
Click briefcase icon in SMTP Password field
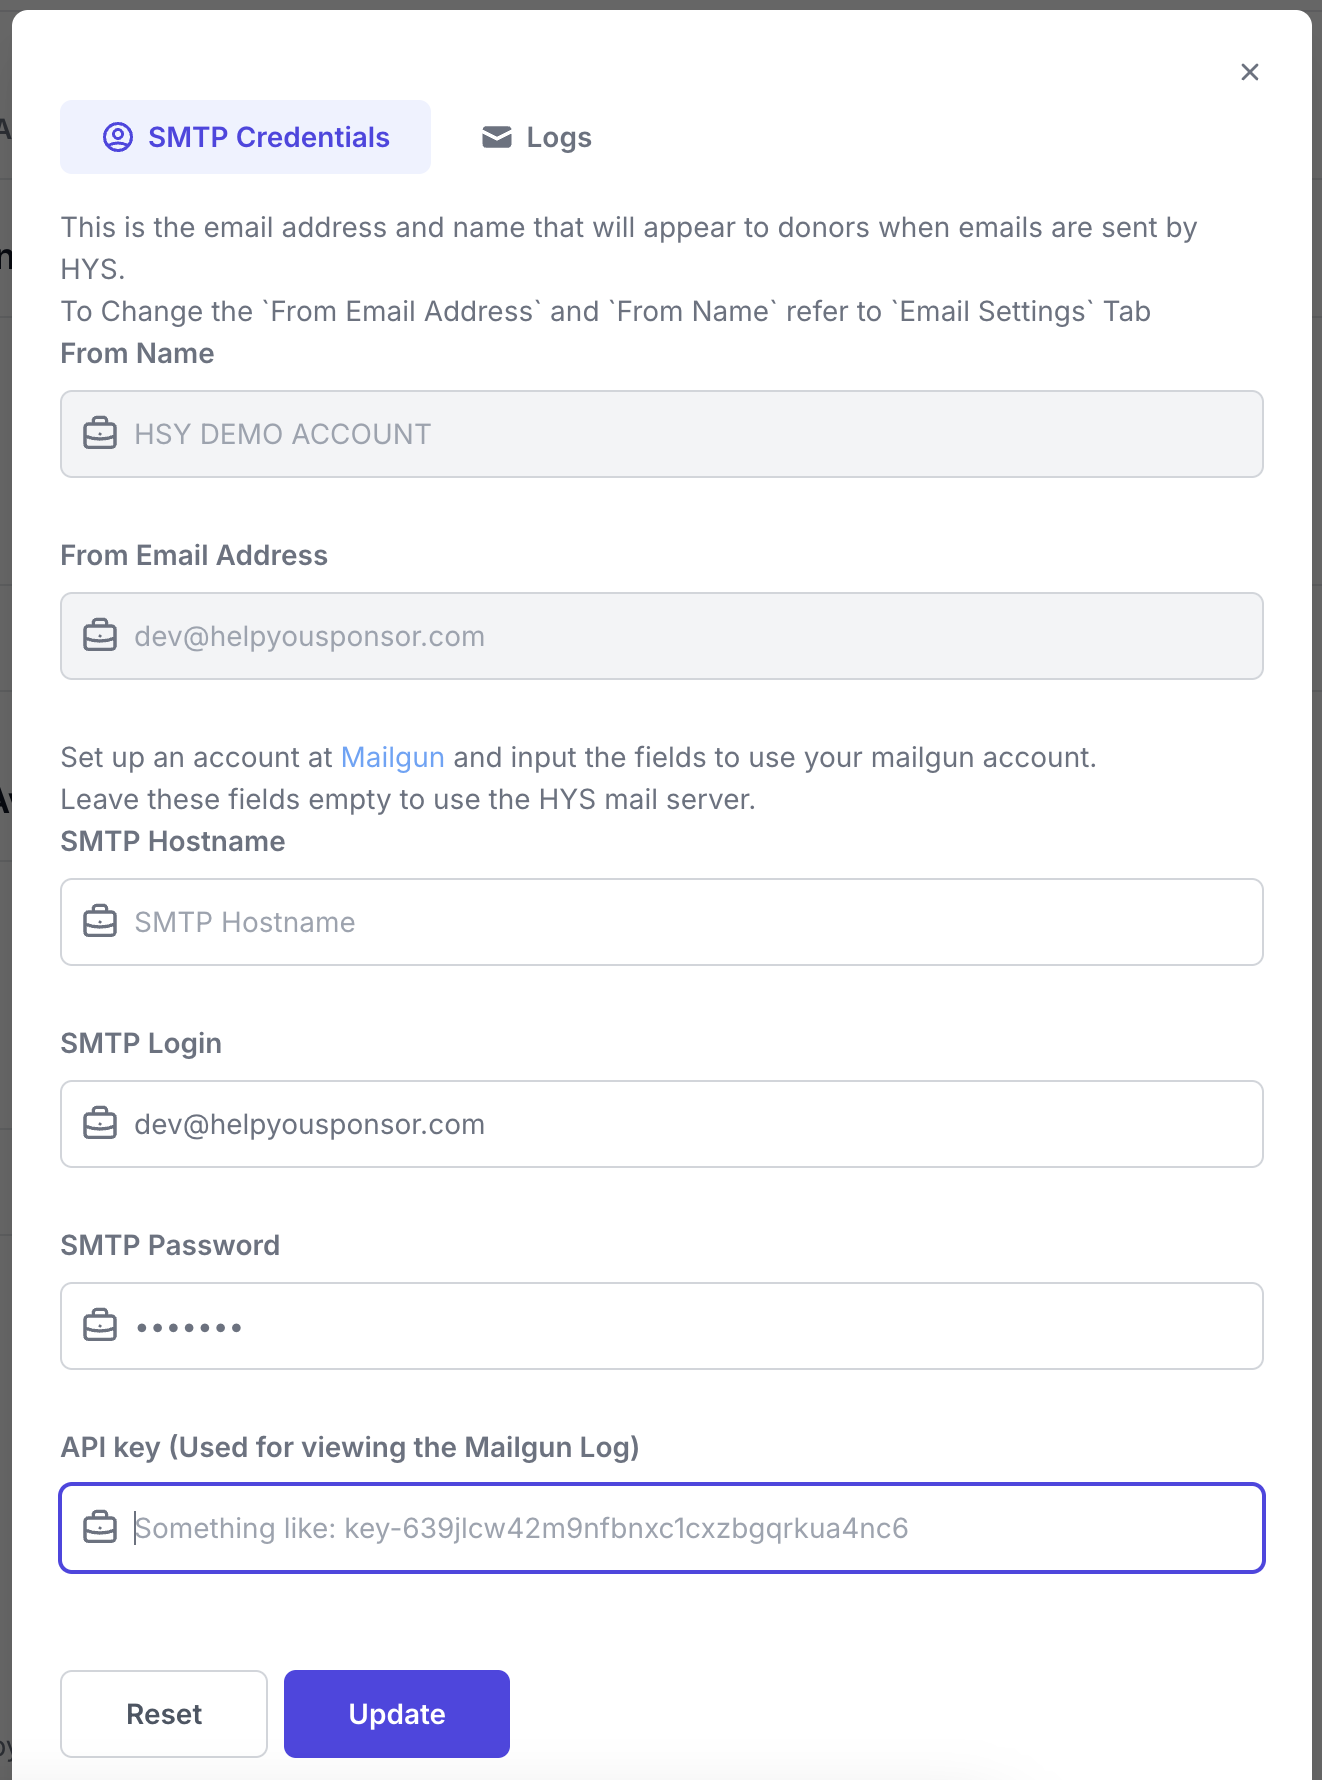[x=100, y=1326]
